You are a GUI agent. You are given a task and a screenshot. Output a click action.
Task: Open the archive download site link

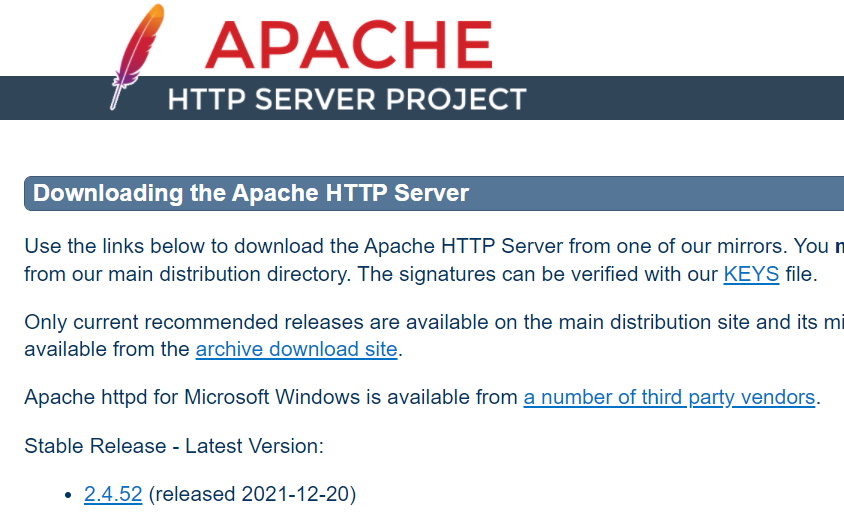pyautogui.click(x=296, y=349)
